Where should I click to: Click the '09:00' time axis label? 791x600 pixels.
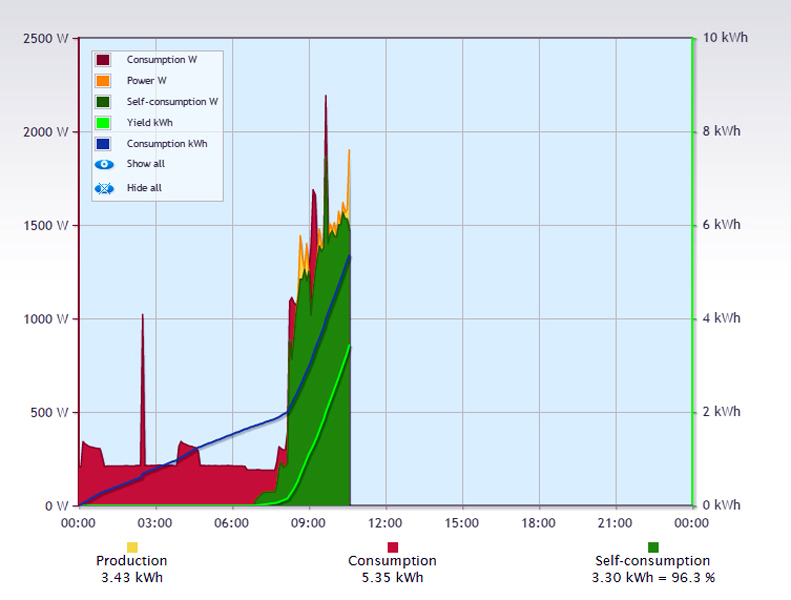pos(308,523)
